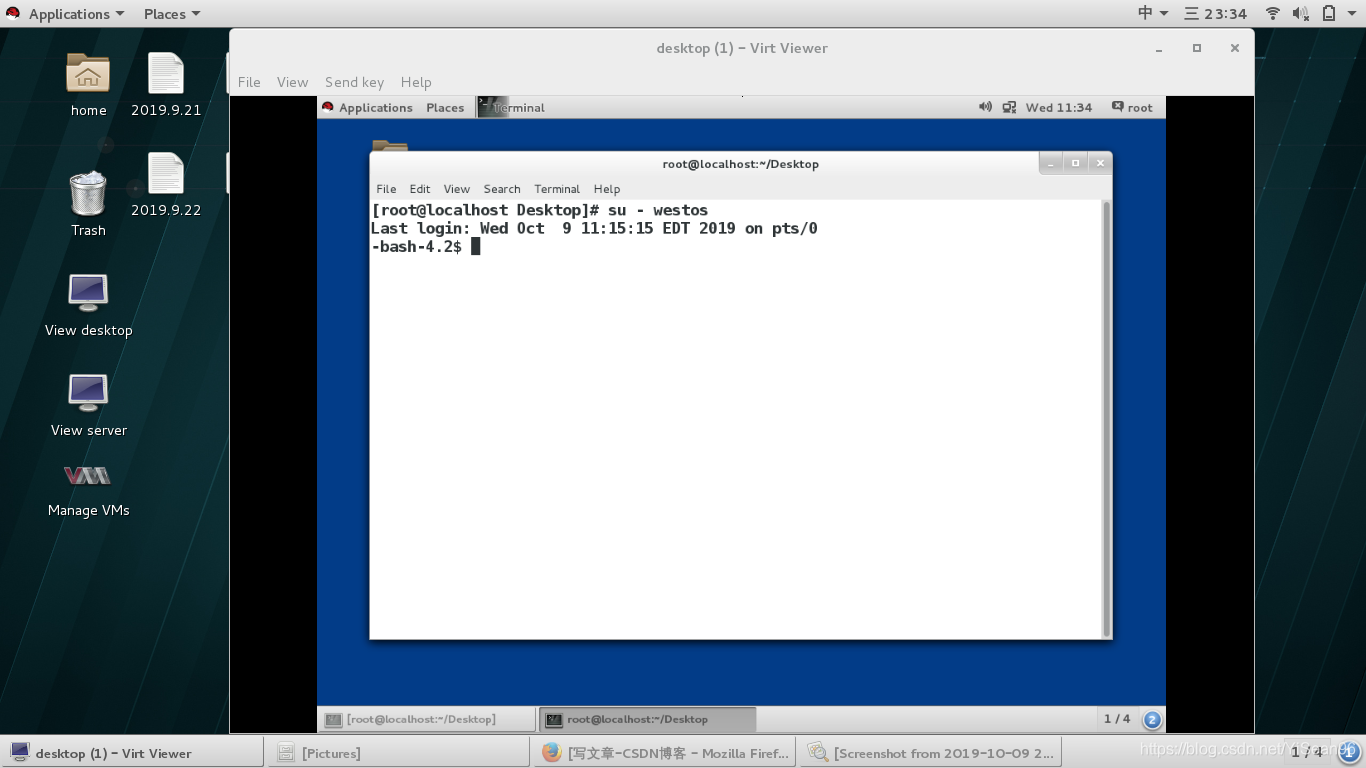Click the desktop (1) – Virt Viewer title

[742, 48]
